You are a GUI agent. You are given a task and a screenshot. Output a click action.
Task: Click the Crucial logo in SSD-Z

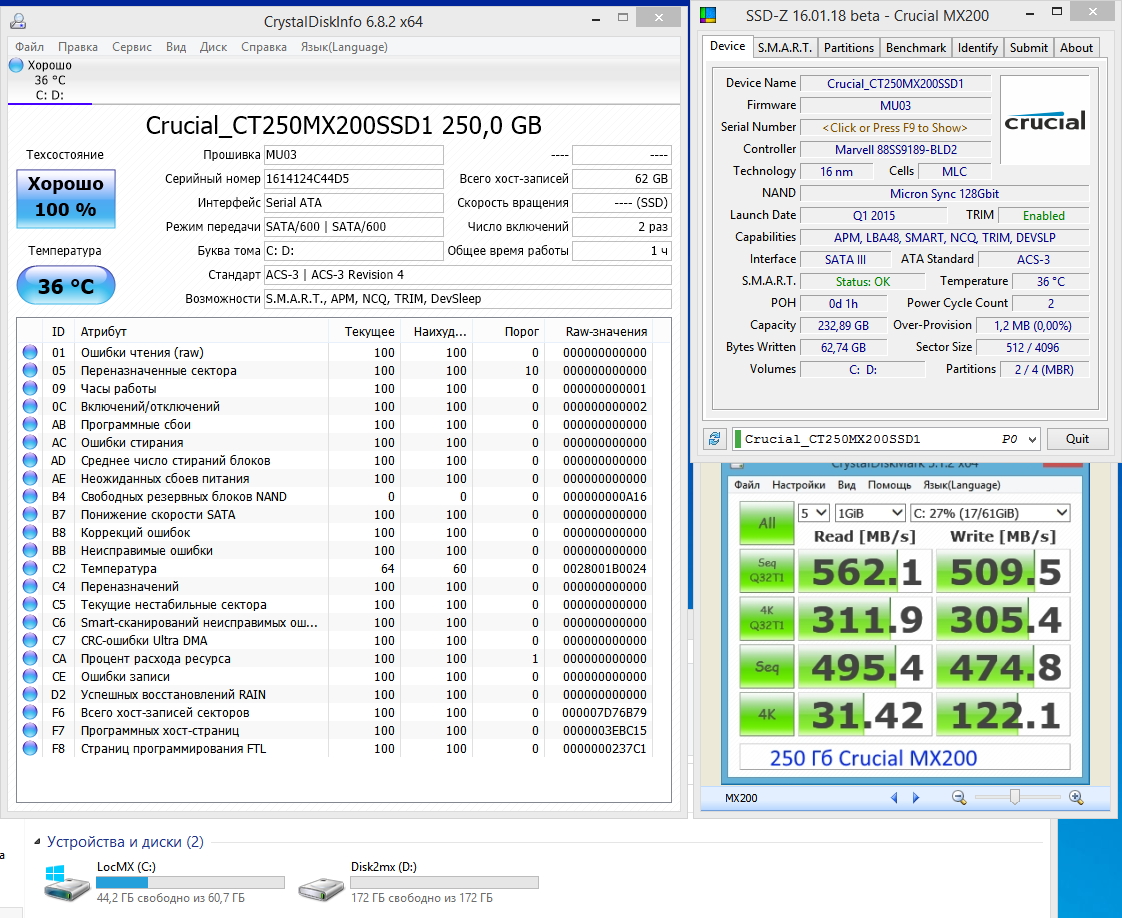point(1045,120)
